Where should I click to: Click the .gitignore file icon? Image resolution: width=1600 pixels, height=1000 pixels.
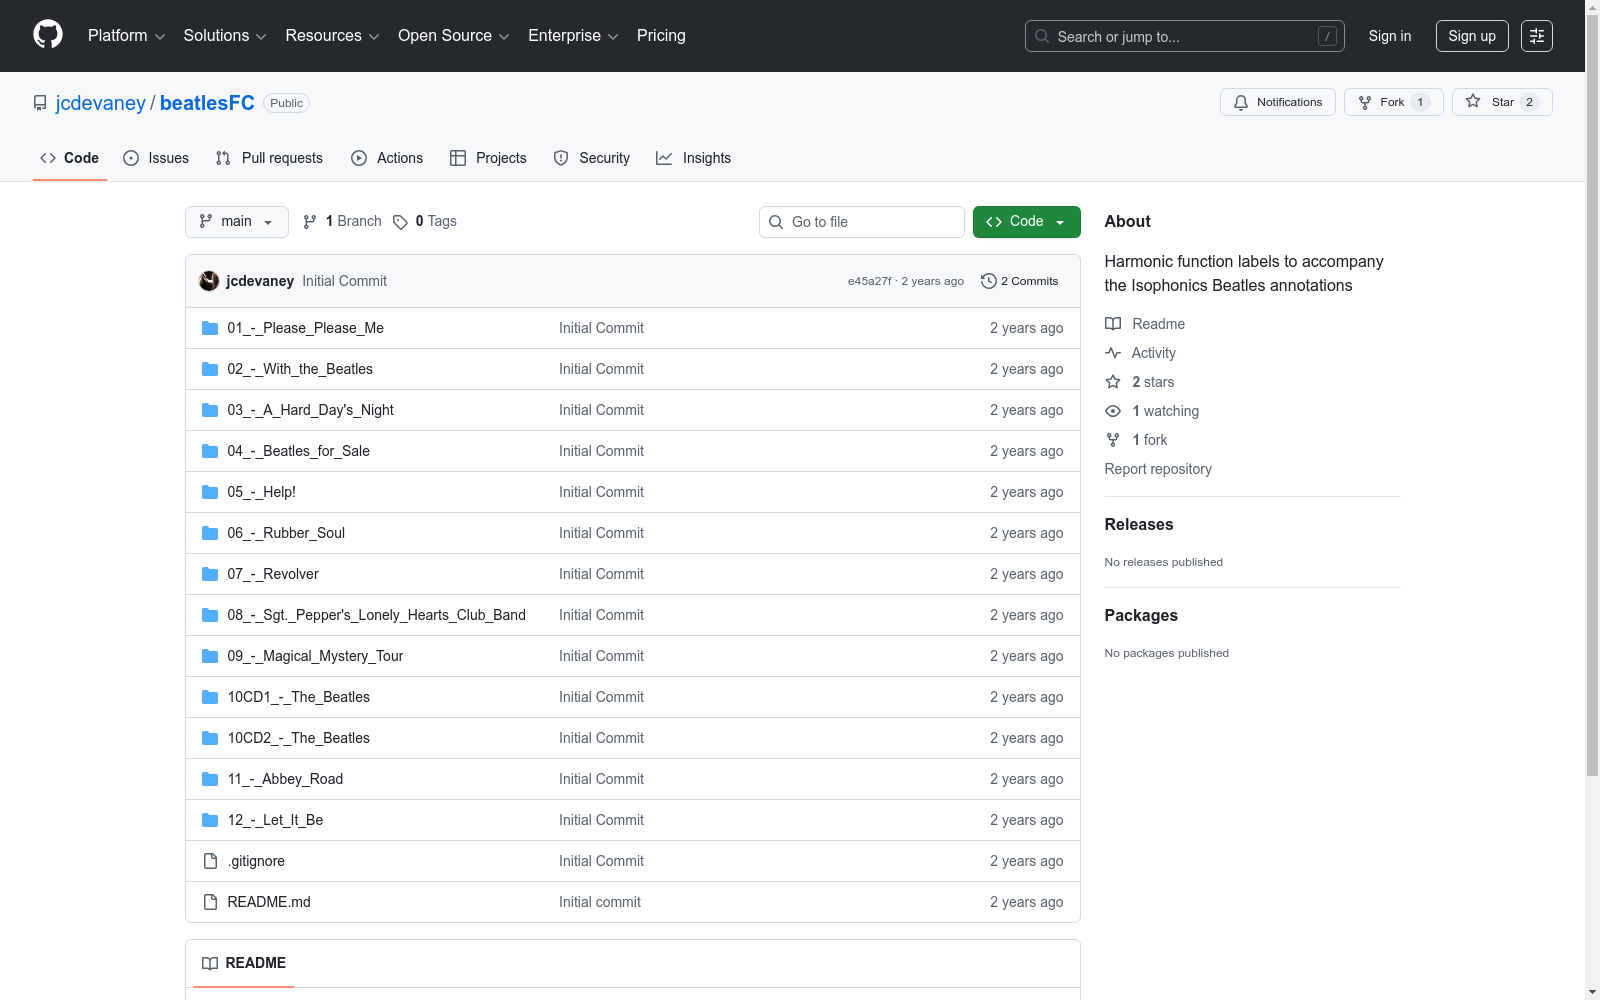coord(210,861)
